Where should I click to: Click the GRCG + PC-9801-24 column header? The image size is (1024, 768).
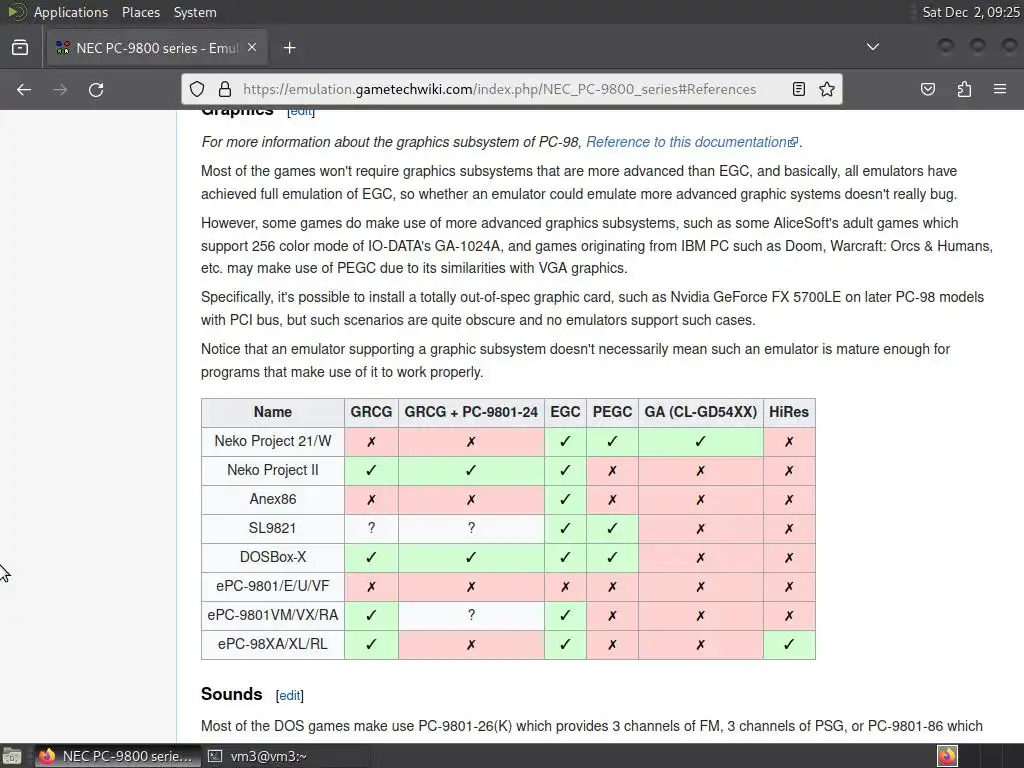[x=471, y=412]
